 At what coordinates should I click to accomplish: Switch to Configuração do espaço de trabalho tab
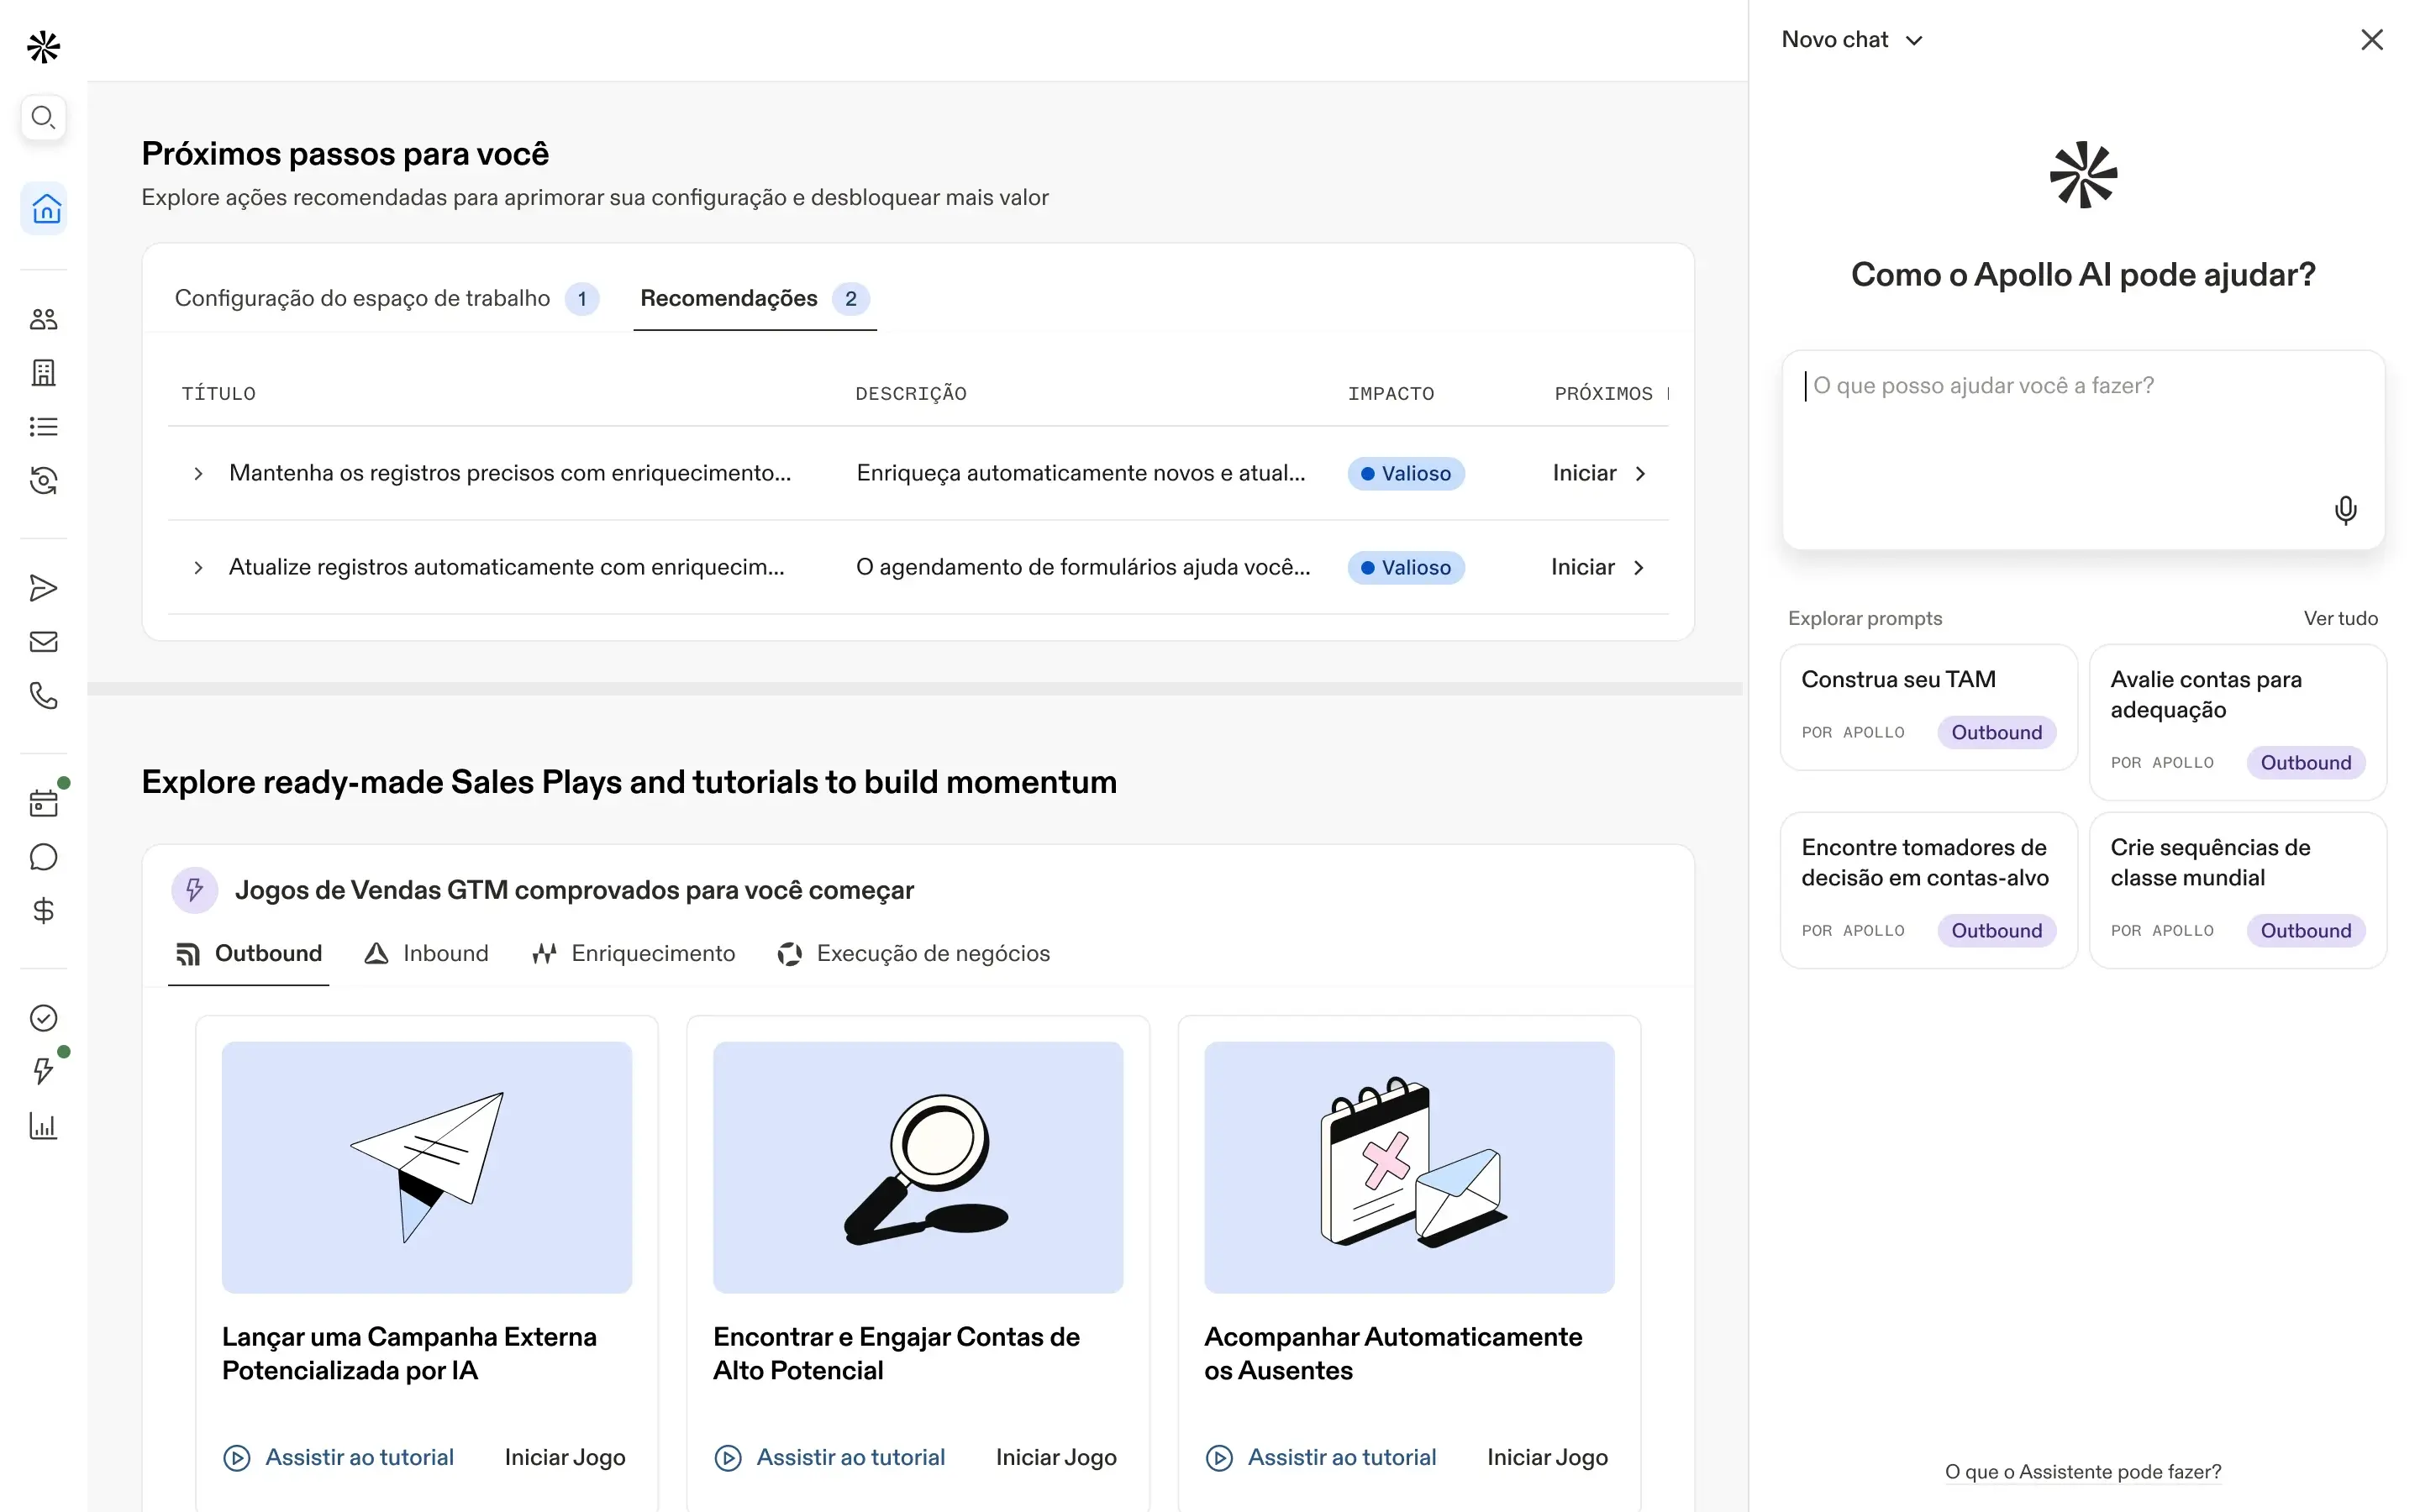[363, 298]
